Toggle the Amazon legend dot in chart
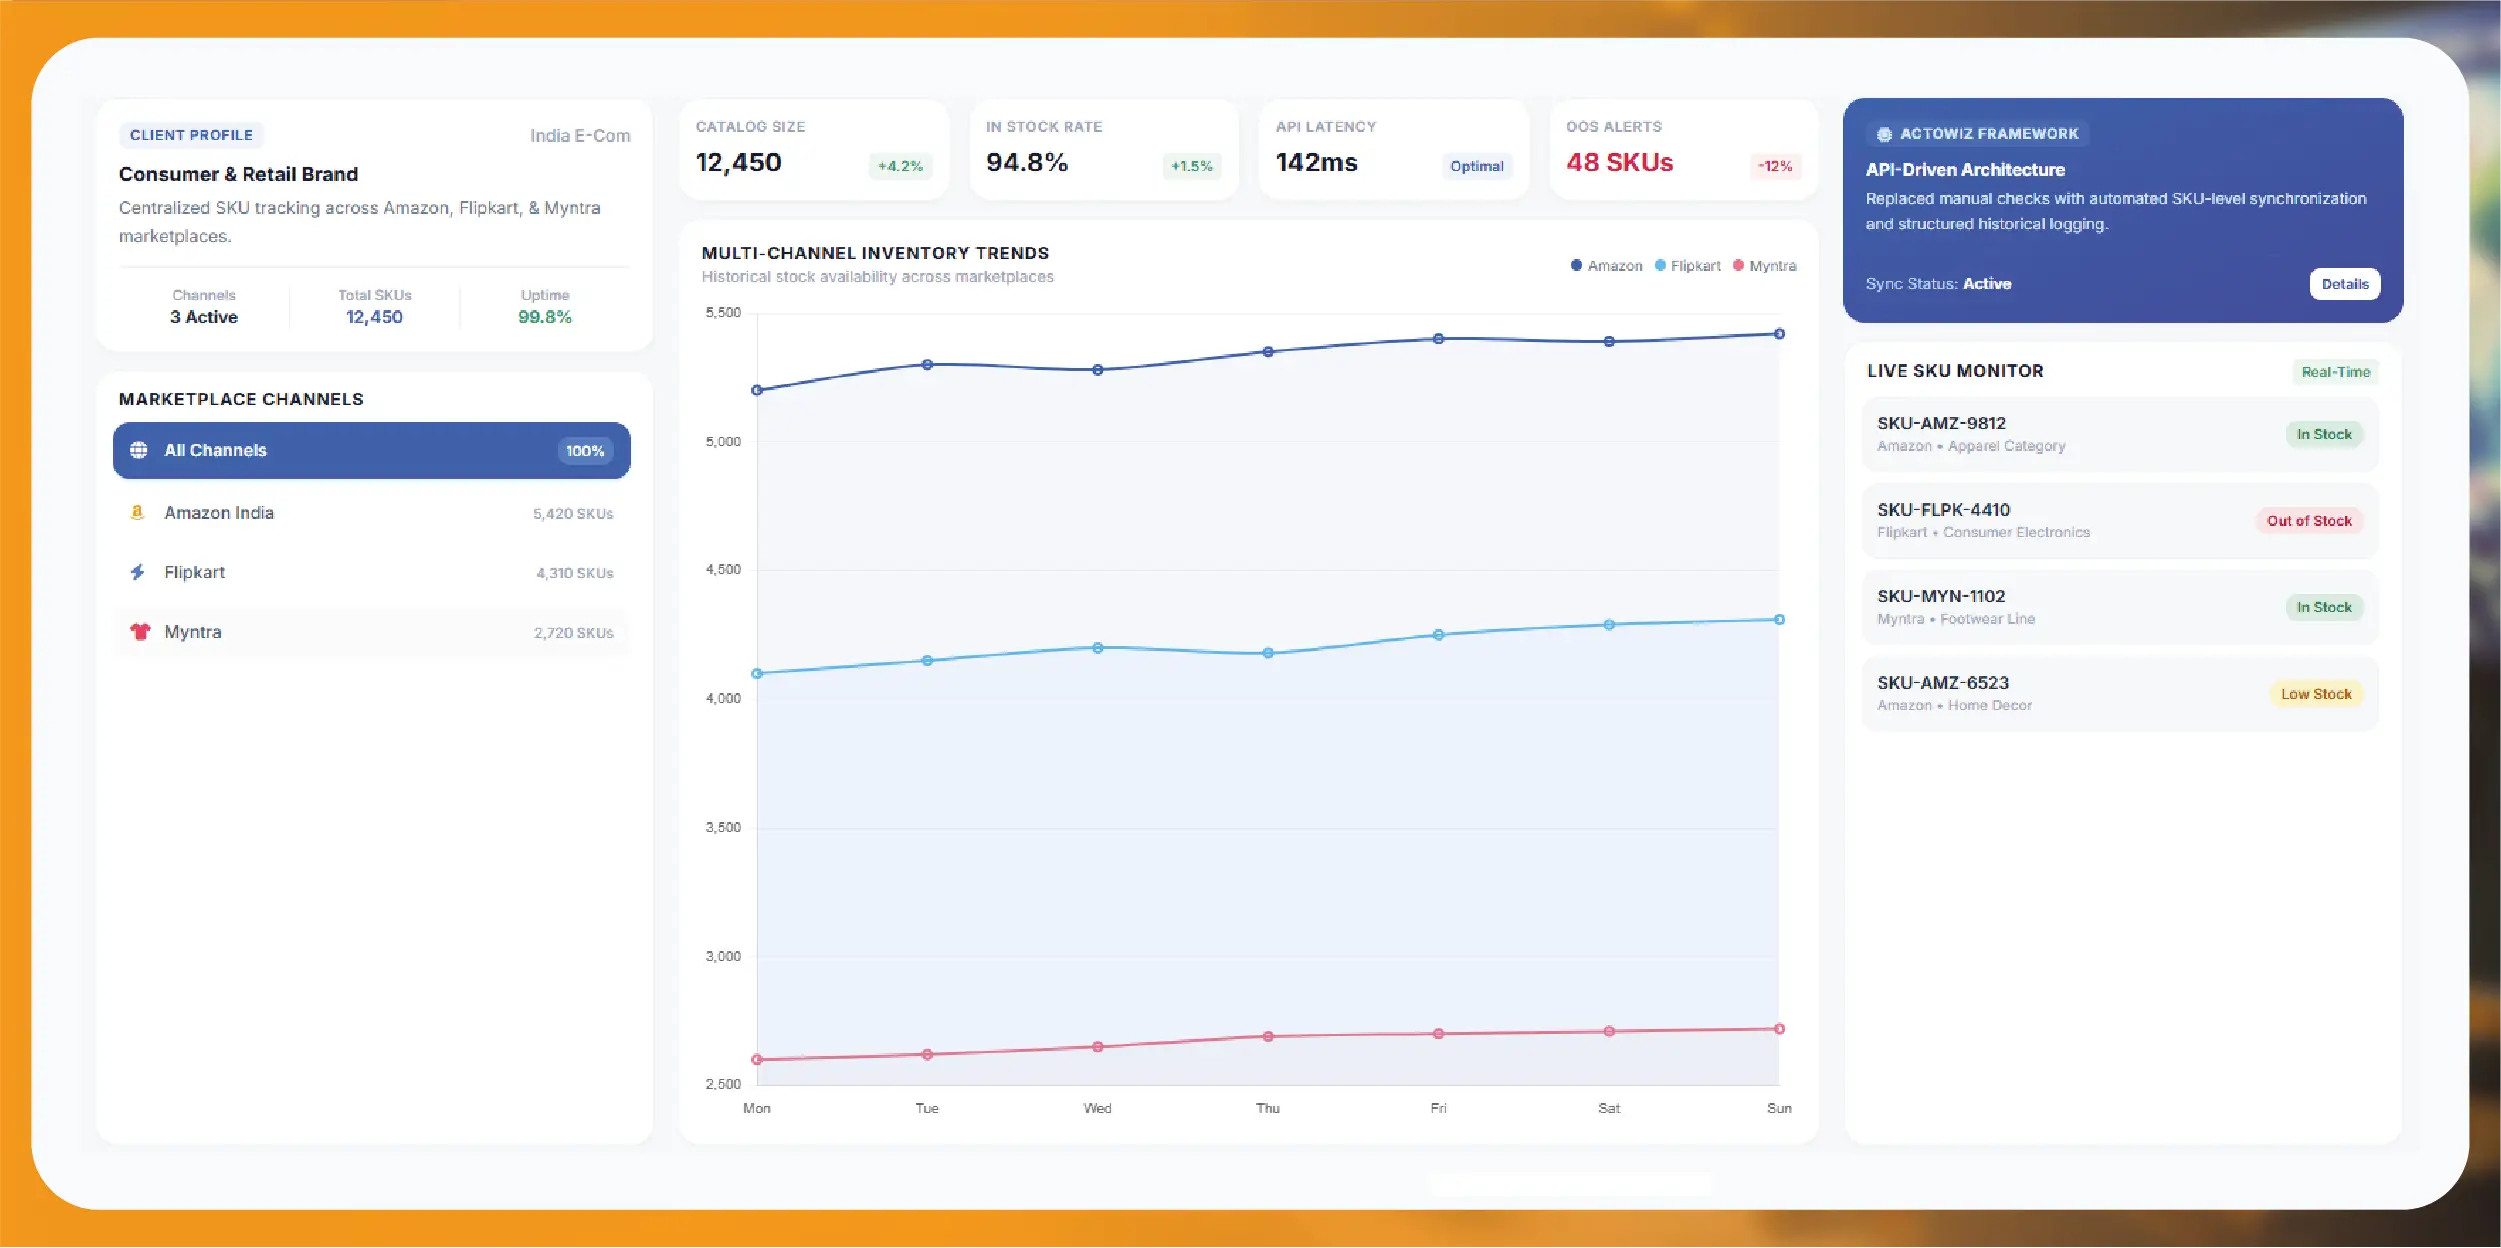This screenshot has width=2501, height=1248. pyautogui.click(x=1576, y=265)
